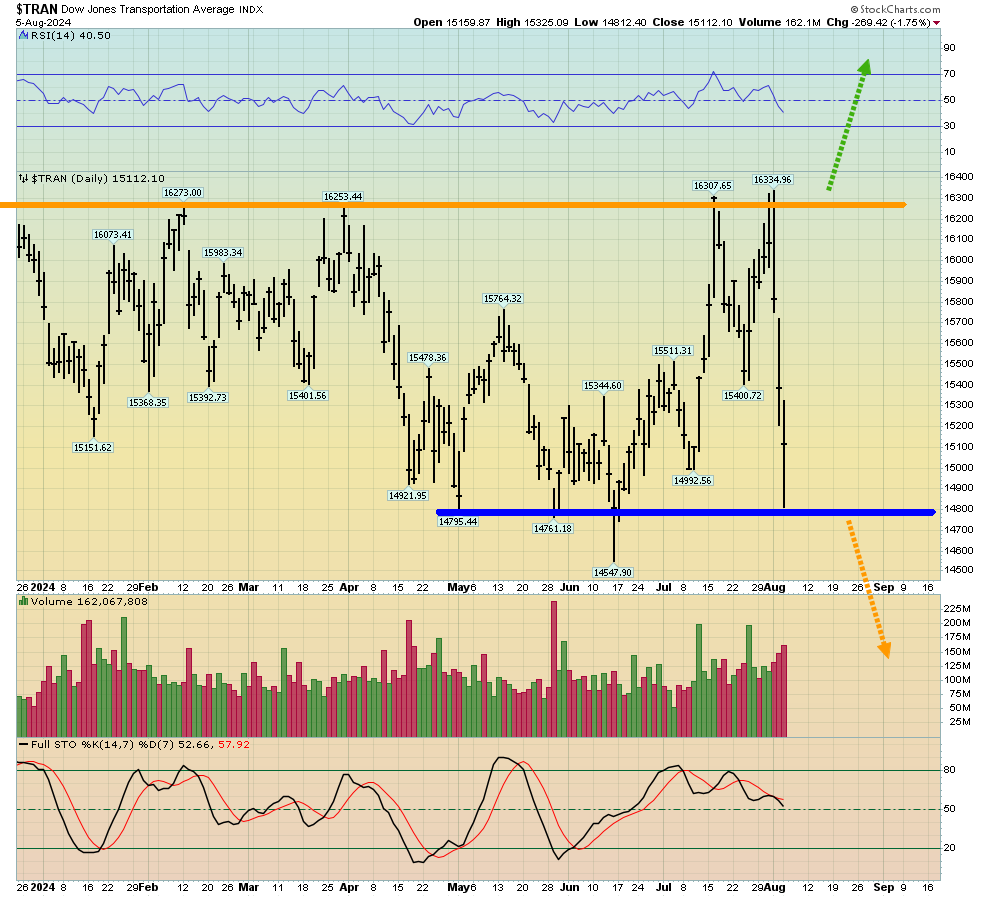Click the Volume legend icon

(23, 602)
